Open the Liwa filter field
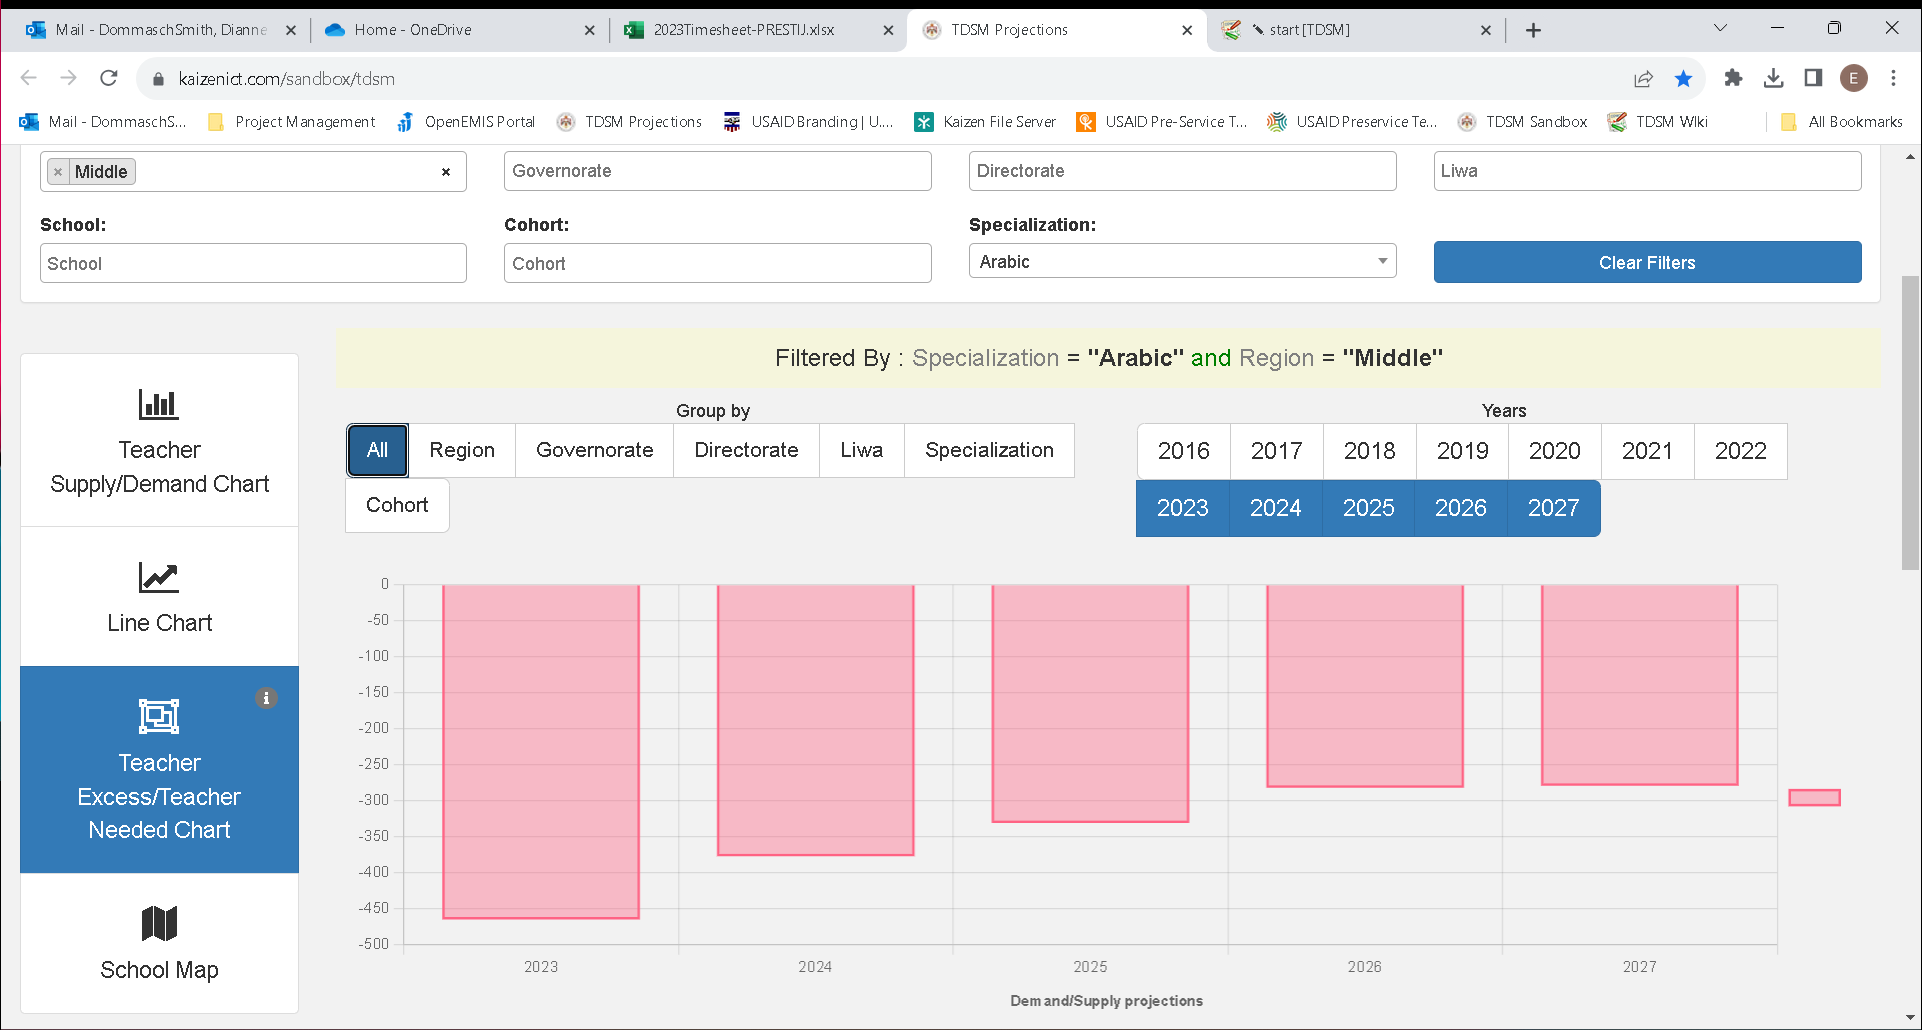This screenshot has height=1030, width=1922. pos(1647,171)
